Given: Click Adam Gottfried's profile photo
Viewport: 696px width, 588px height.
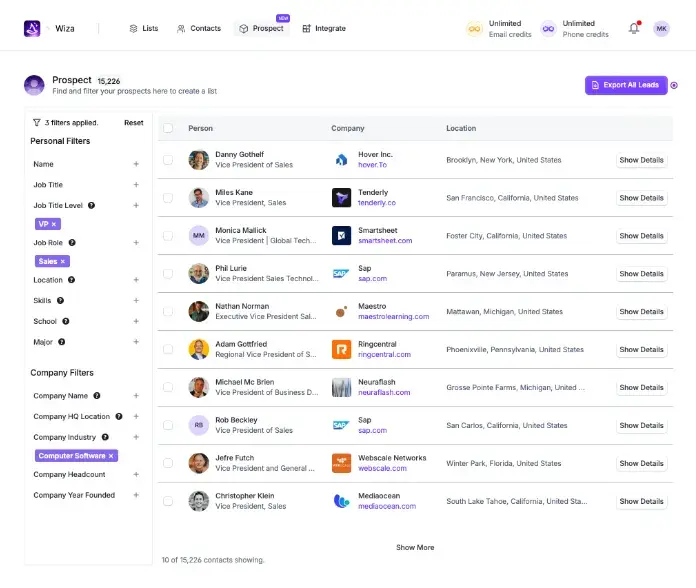Looking at the screenshot, I should [198, 349].
